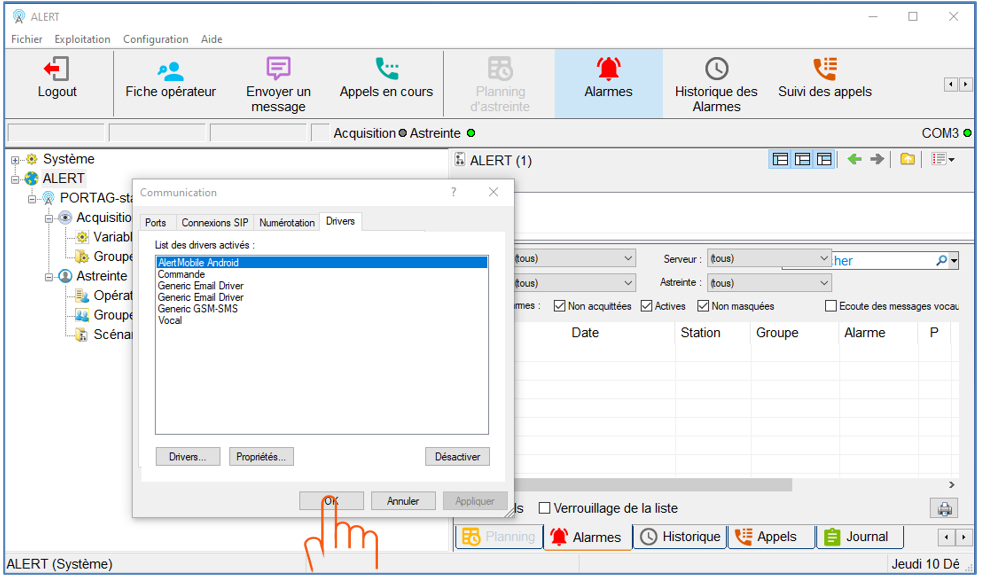Click the horizontal scrollbar under the alarm list
982x581 pixels.
tap(700, 485)
